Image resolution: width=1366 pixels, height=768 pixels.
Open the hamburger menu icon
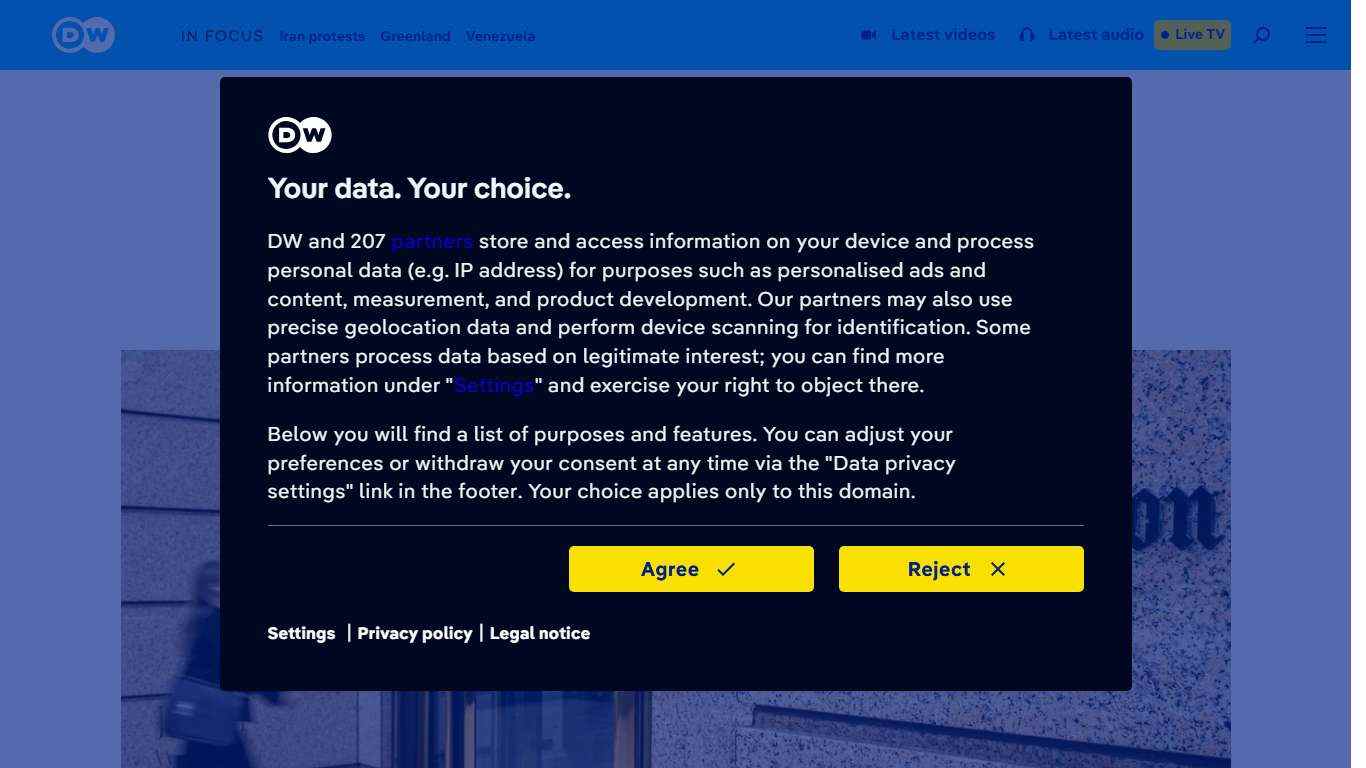click(x=1316, y=35)
